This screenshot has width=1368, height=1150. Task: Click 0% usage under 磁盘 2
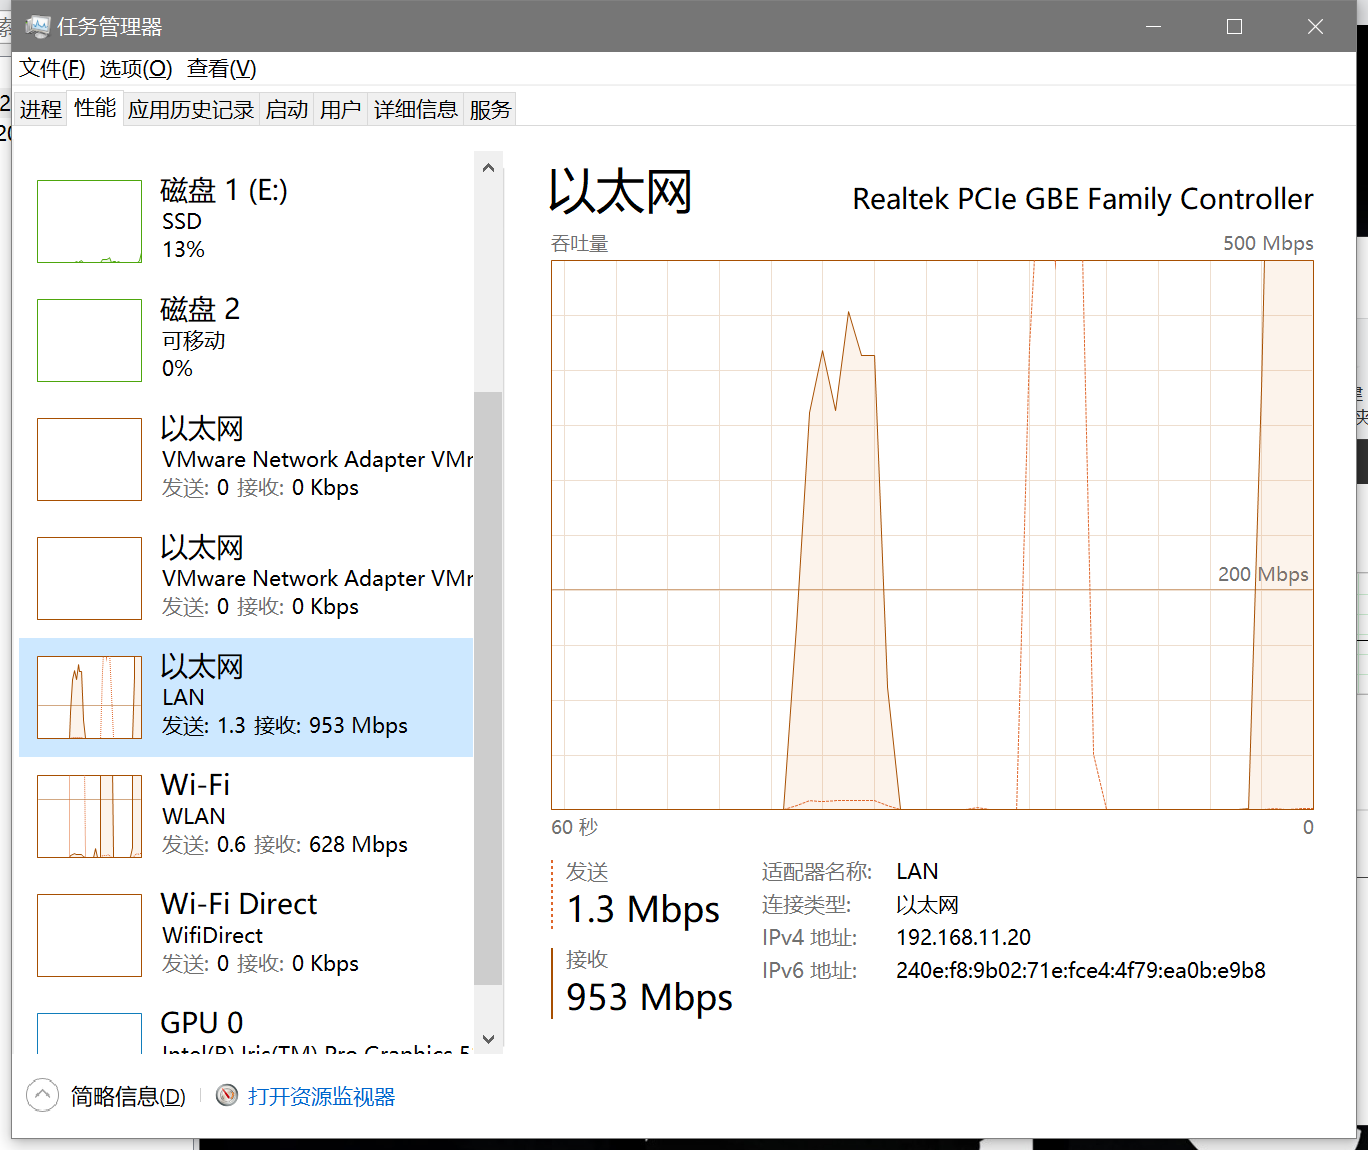coord(177,369)
